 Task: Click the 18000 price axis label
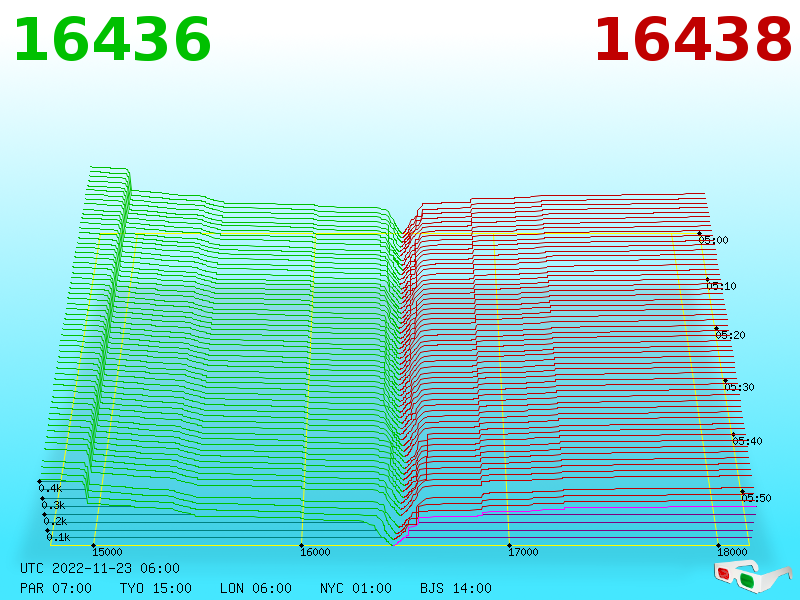point(732,552)
